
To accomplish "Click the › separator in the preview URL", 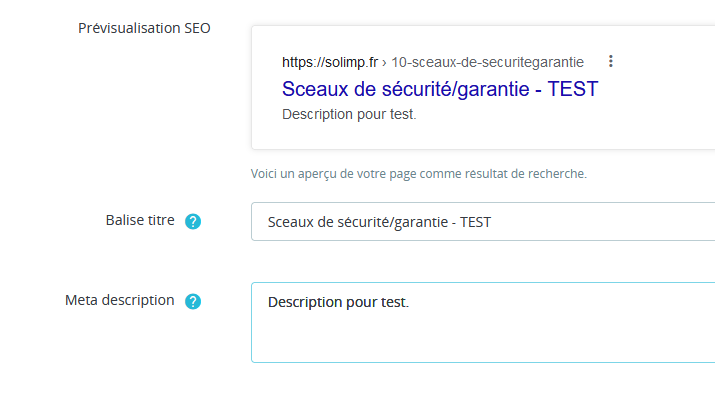I will coord(384,62).
